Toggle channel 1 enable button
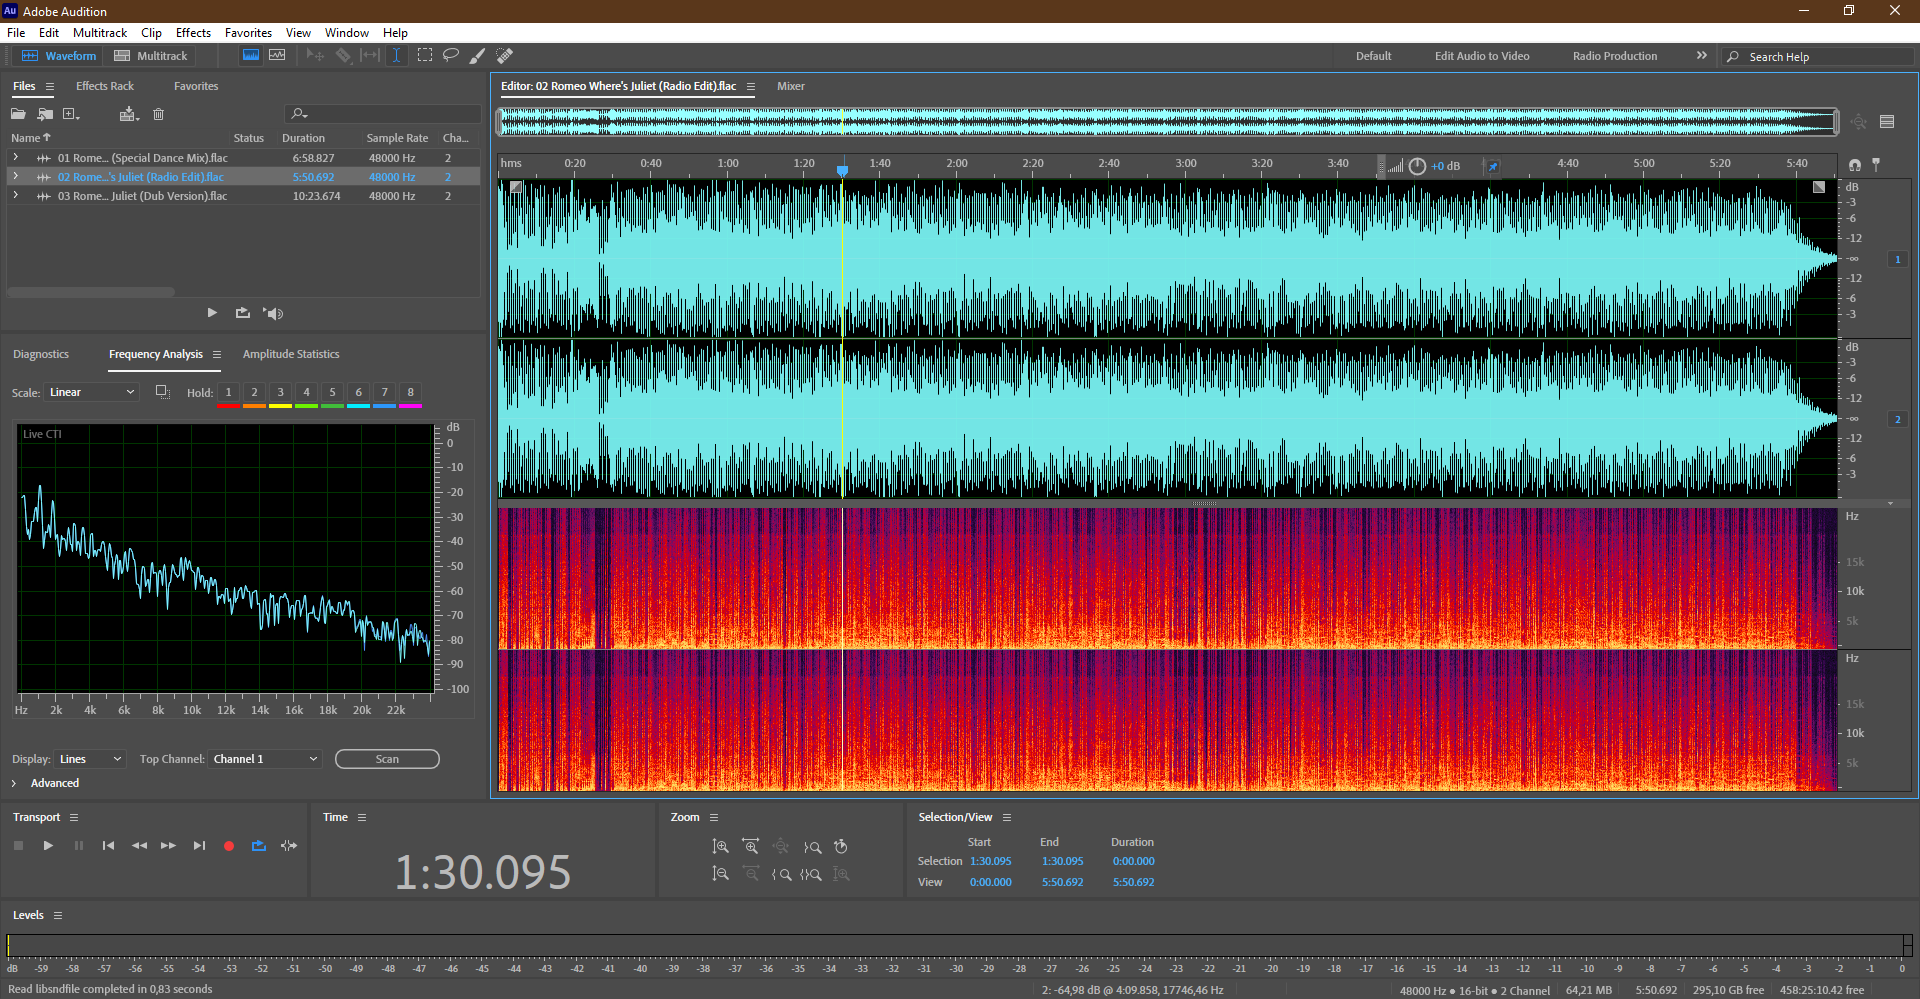This screenshot has width=1920, height=999. point(1897,260)
